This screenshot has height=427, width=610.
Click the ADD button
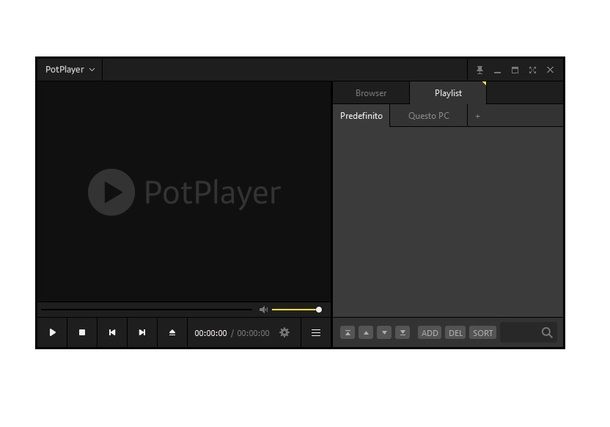tap(430, 333)
